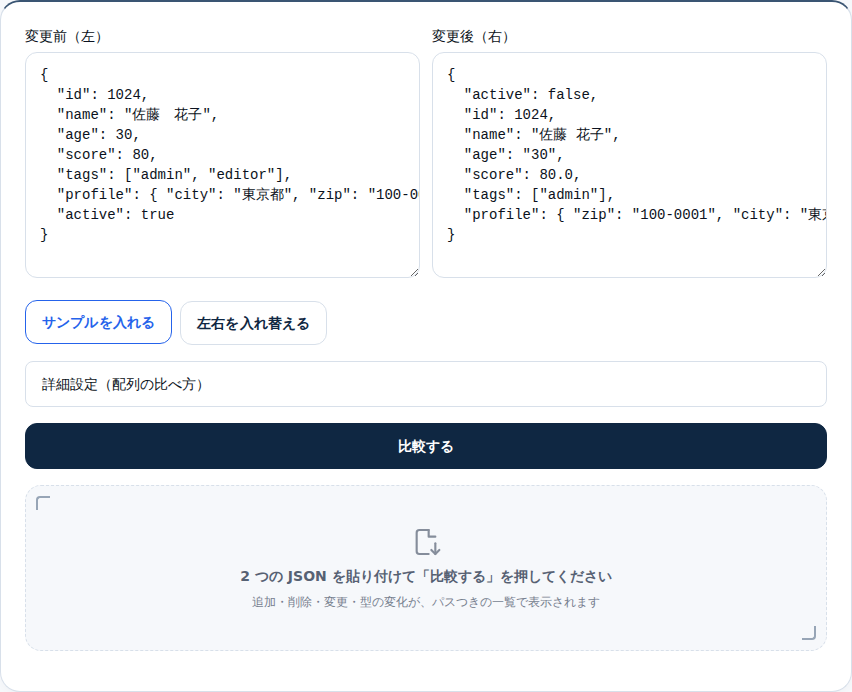Swap sides with 左右を入れ替える button
The width and height of the screenshot is (852, 692).
[x=253, y=323]
